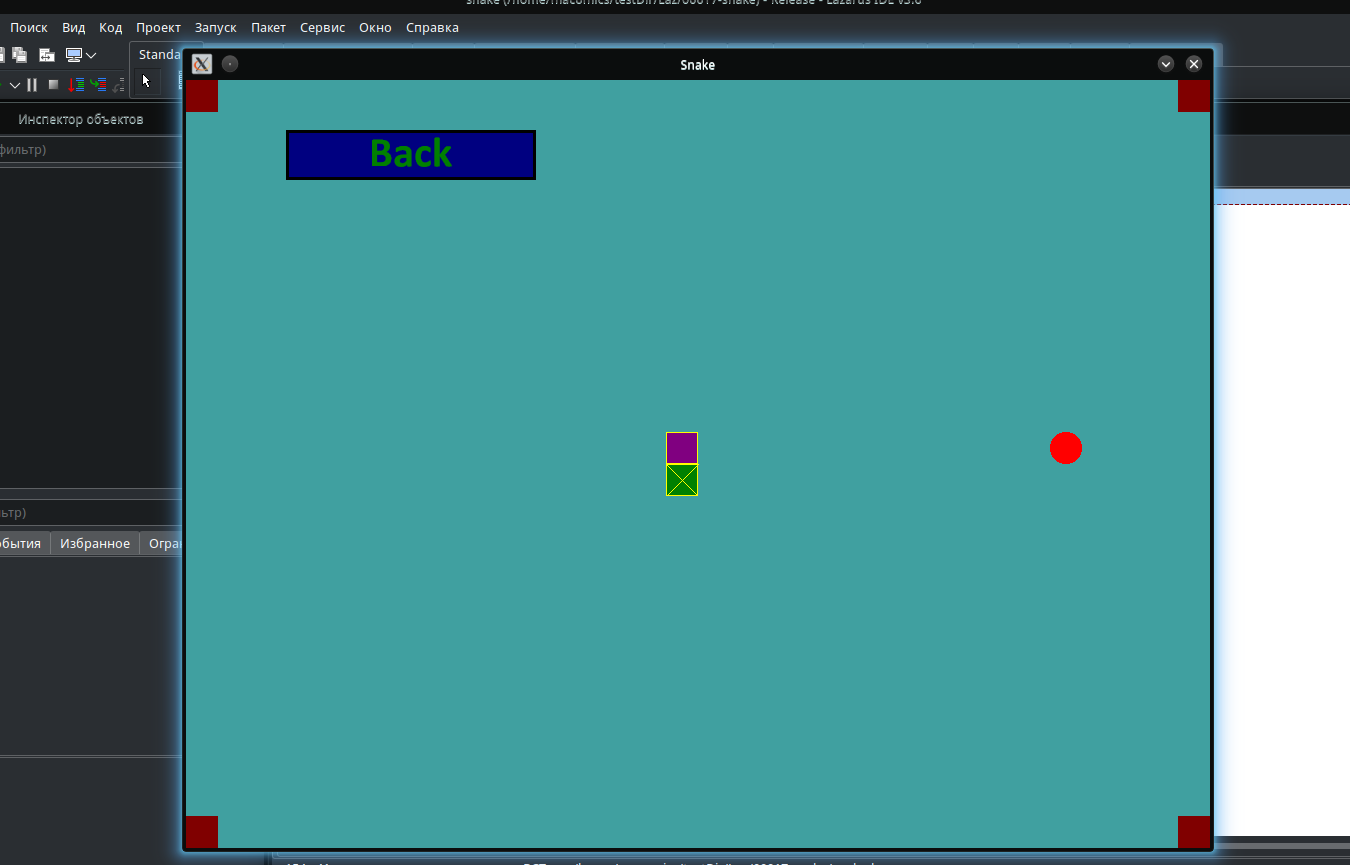Expand the run button dropdown arrow
The image size is (1350, 865).
(x=15, y=85)
